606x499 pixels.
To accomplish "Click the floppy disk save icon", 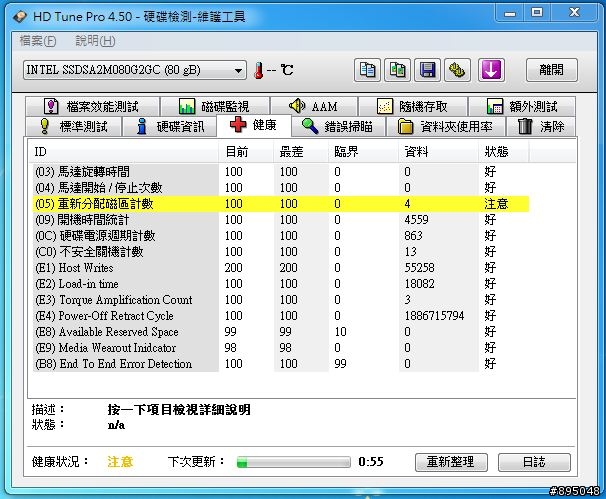I will click(x=427, y=70).
